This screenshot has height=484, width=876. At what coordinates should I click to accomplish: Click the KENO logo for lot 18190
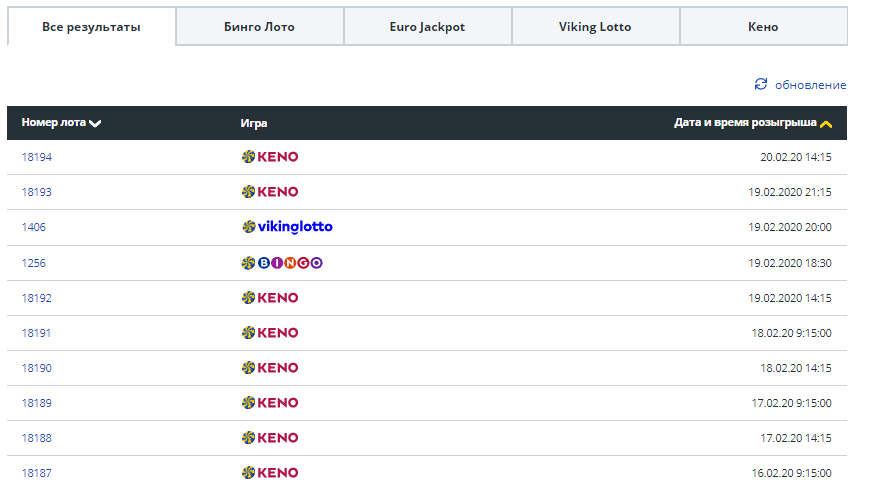point(270,368)
